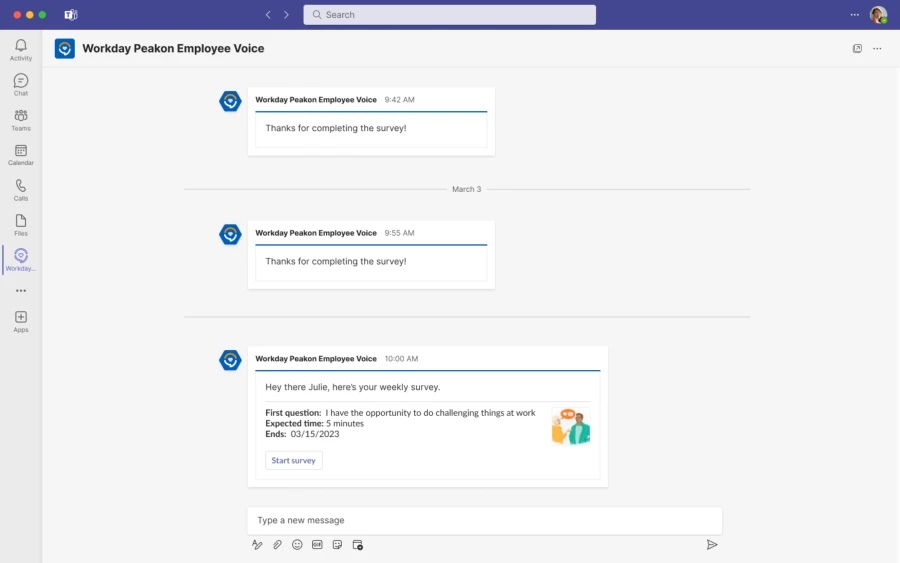Navigate back with the left arrow
900x563 pixels.
(x=268, y=15)
